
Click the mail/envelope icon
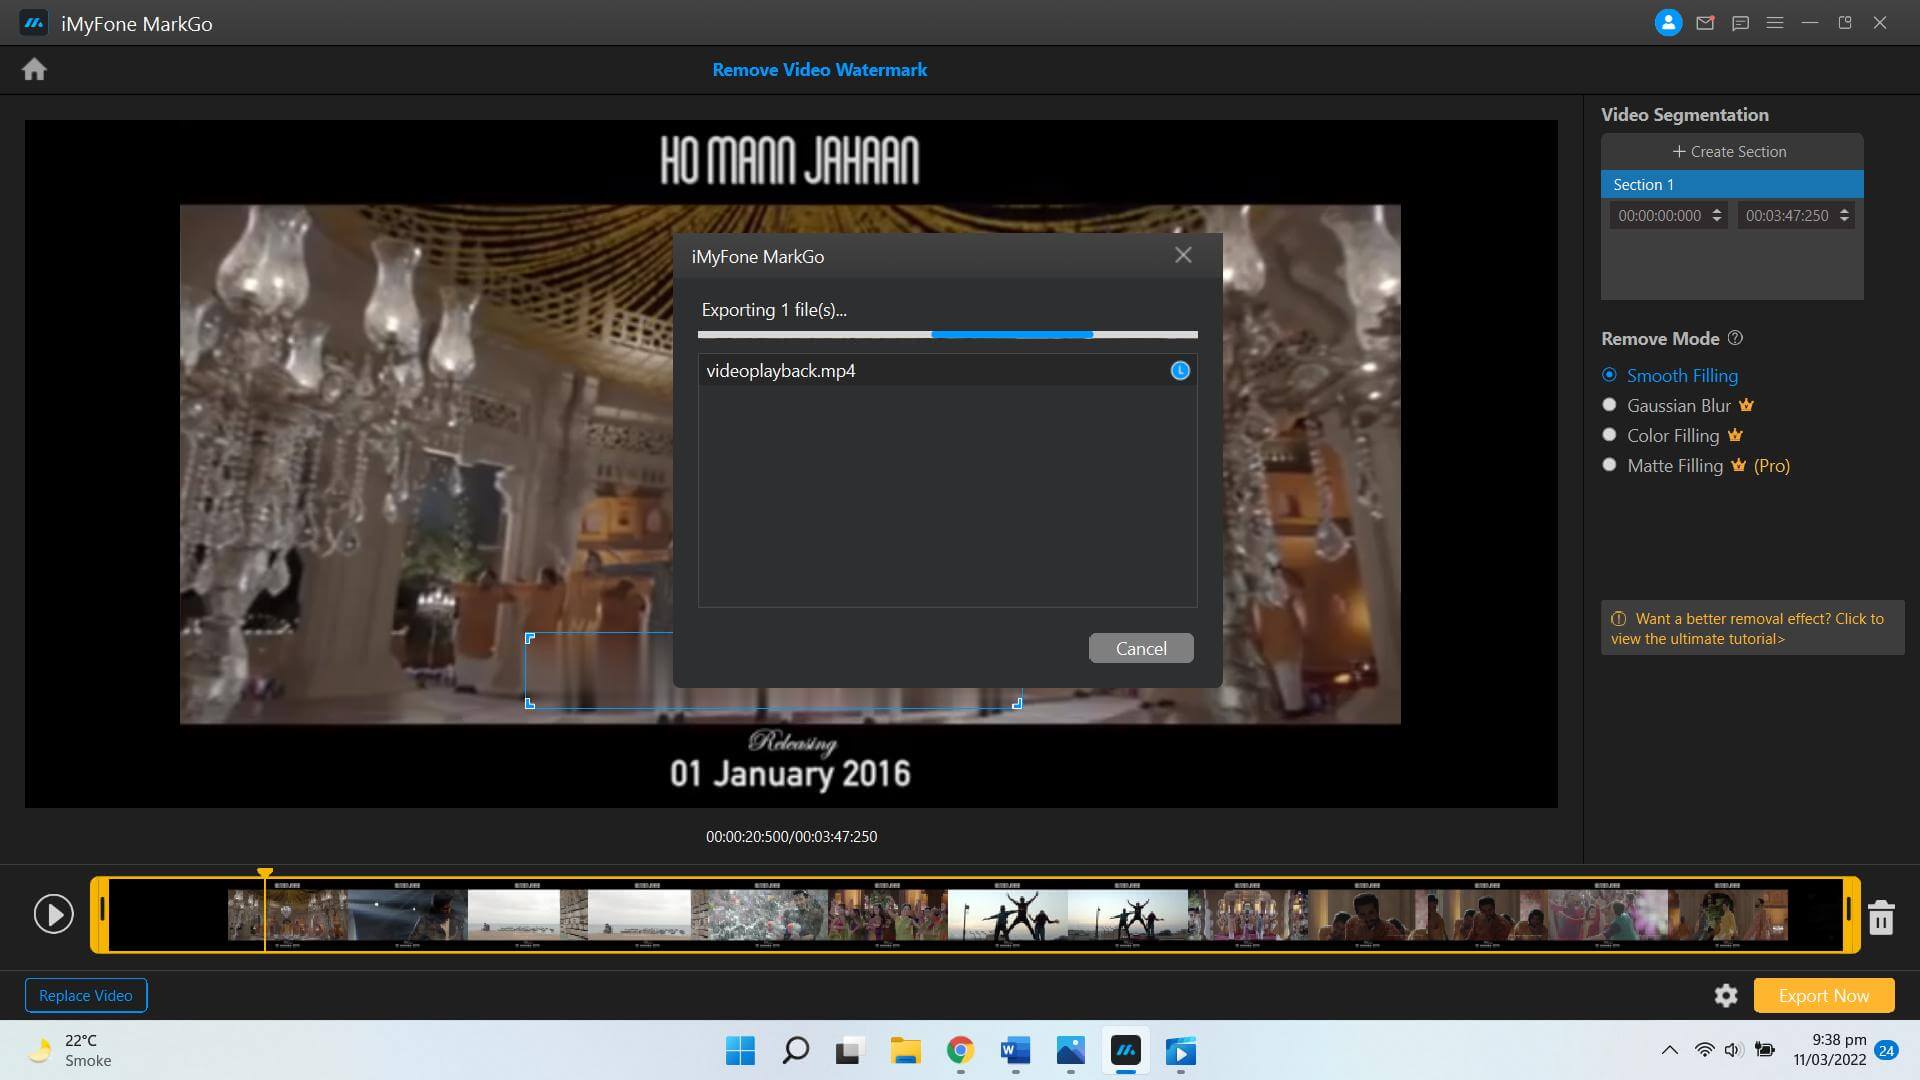1705,22
